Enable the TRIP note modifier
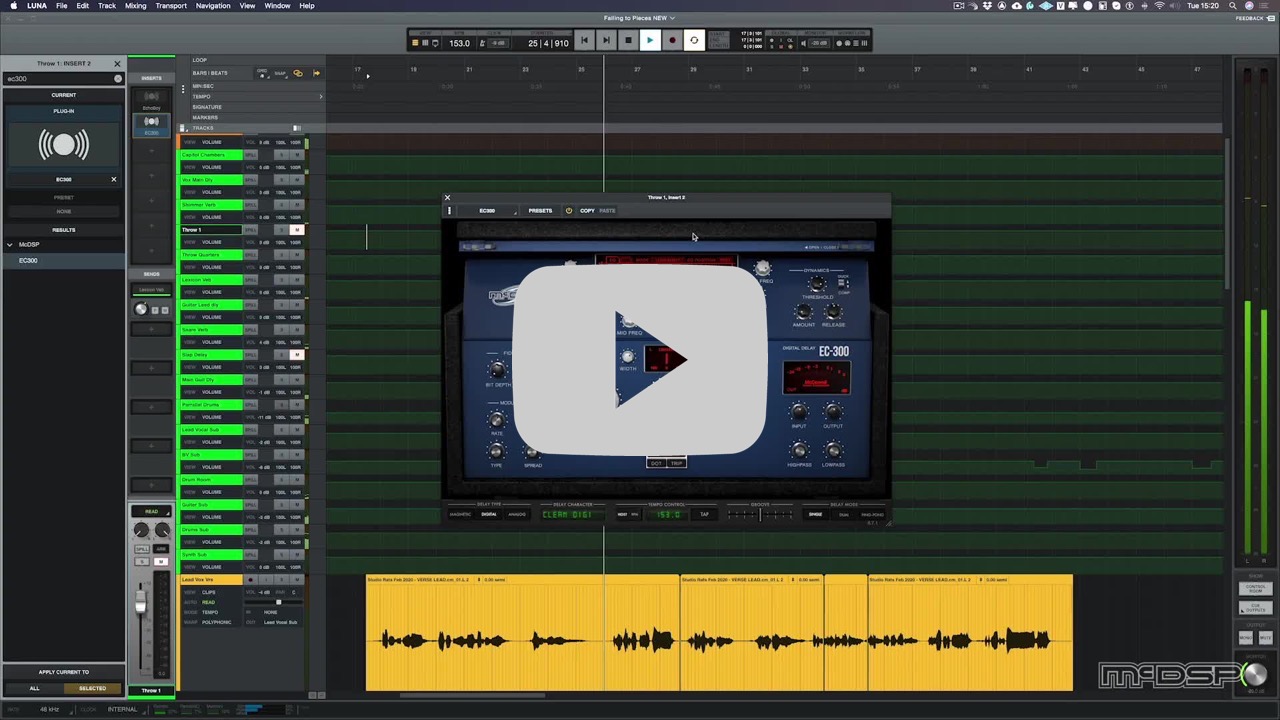The height and width of the screenshot is (720, 1280). (677, 463)
